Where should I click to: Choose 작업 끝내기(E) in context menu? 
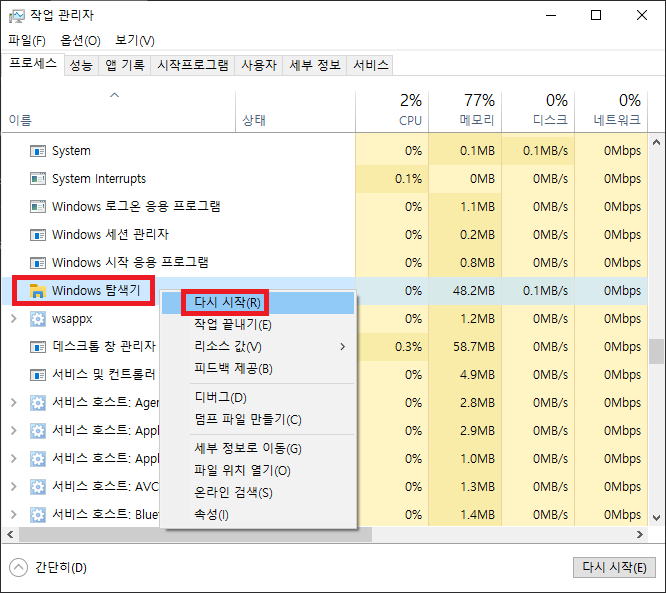258,325
